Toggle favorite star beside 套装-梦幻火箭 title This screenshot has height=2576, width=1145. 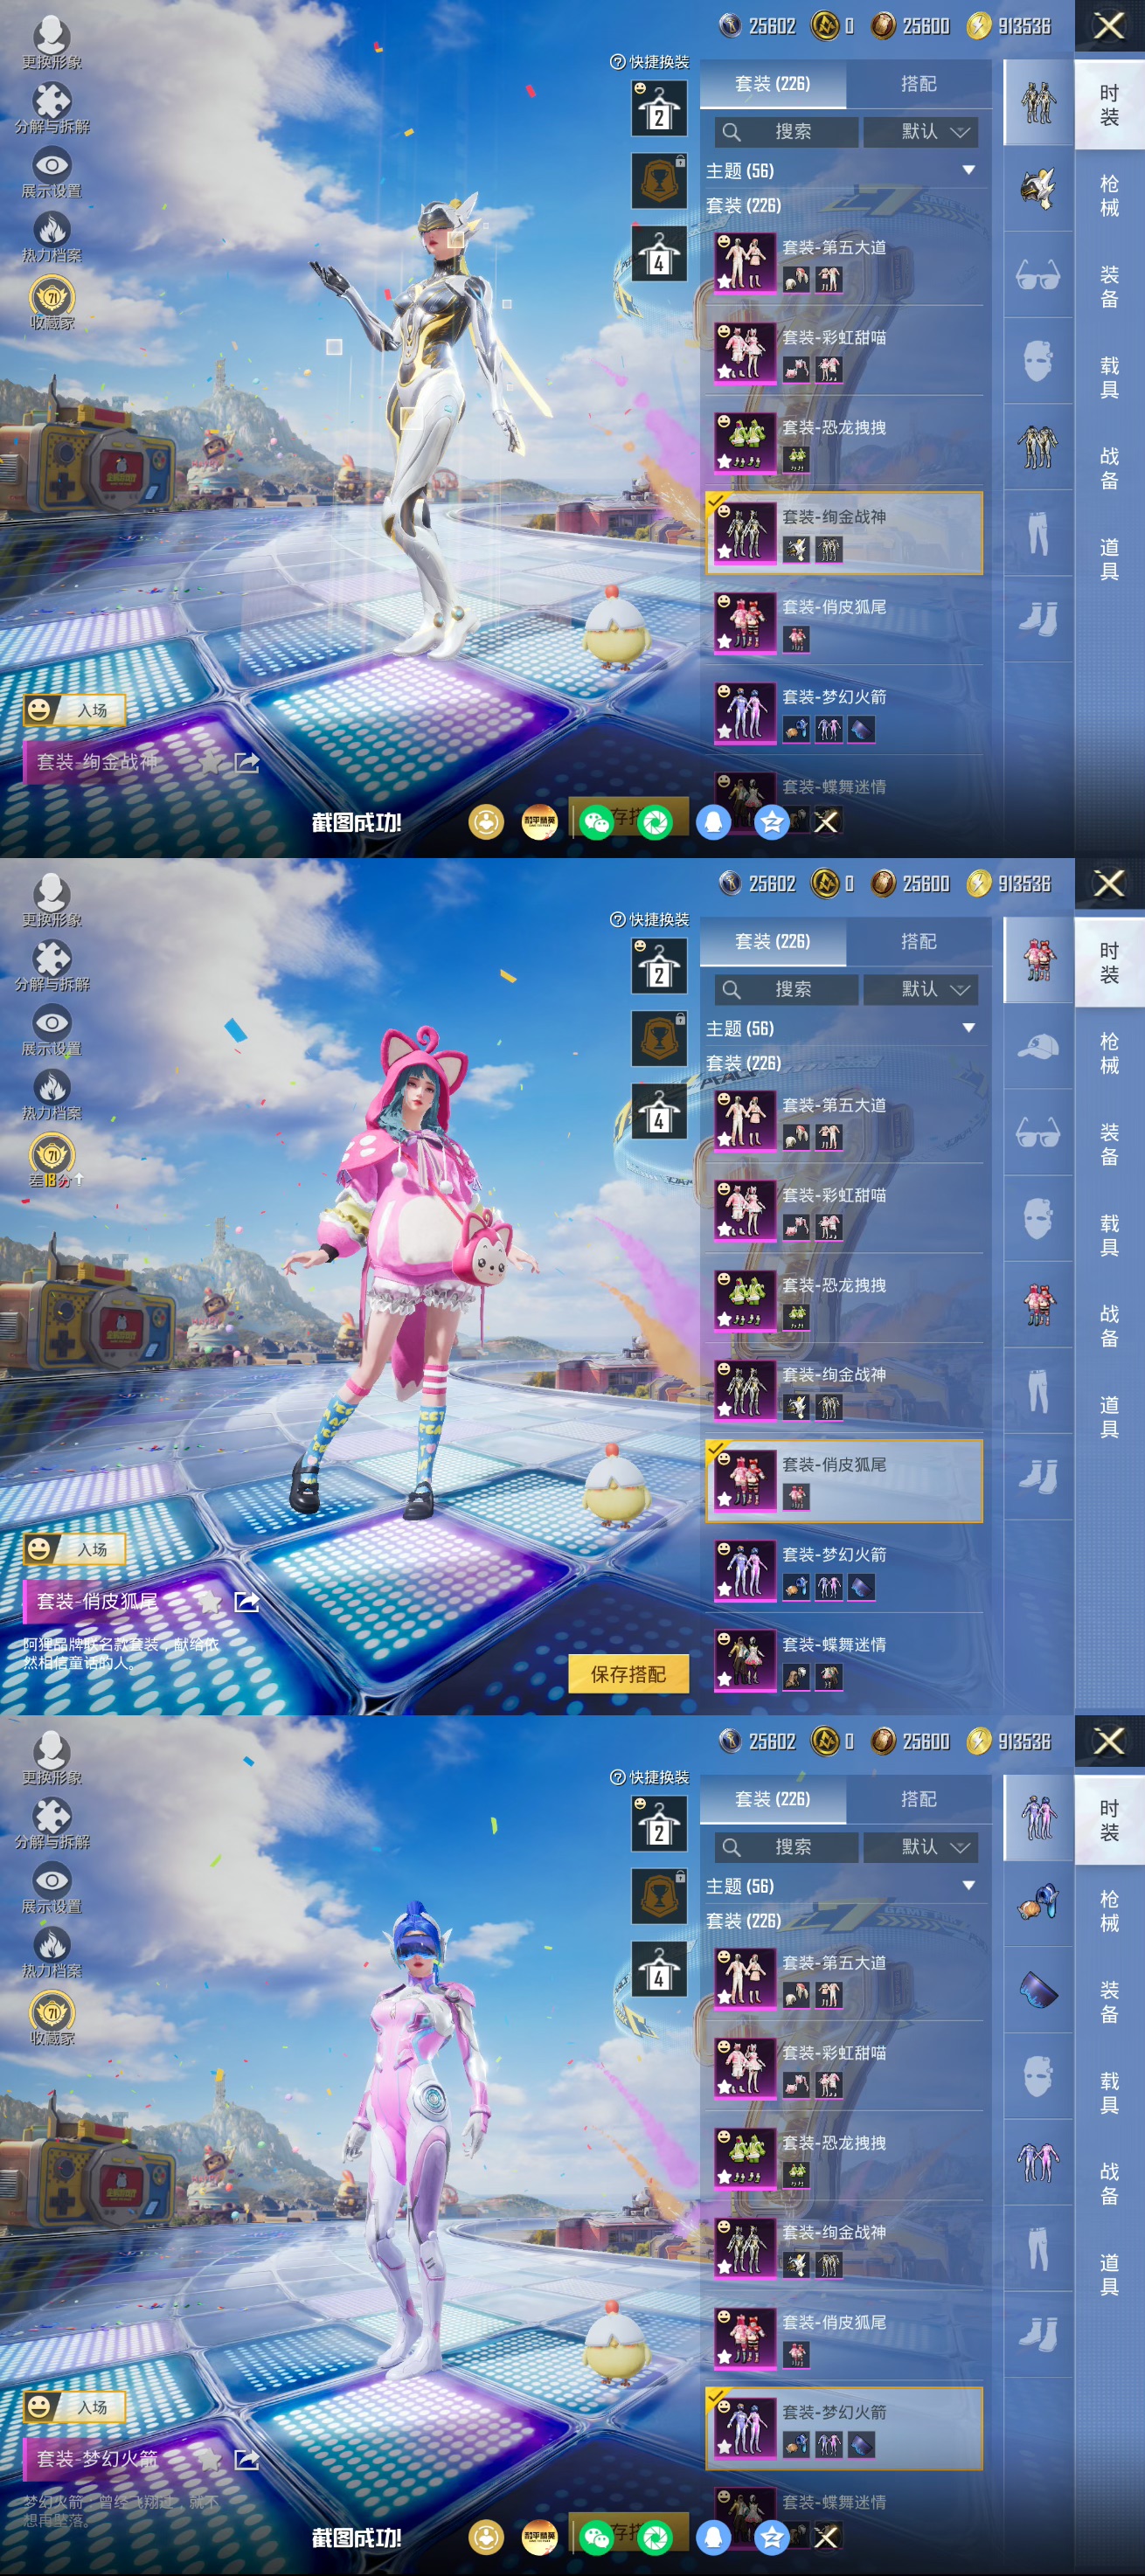click(x=209, y=2459)
